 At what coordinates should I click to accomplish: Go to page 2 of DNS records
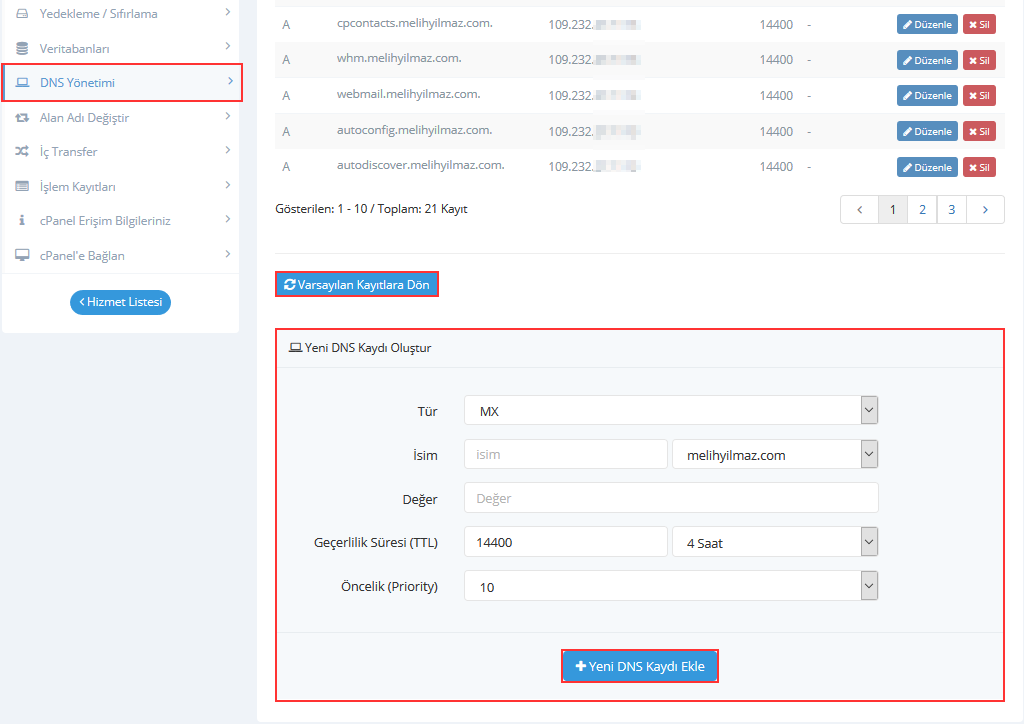pos(922,210)
